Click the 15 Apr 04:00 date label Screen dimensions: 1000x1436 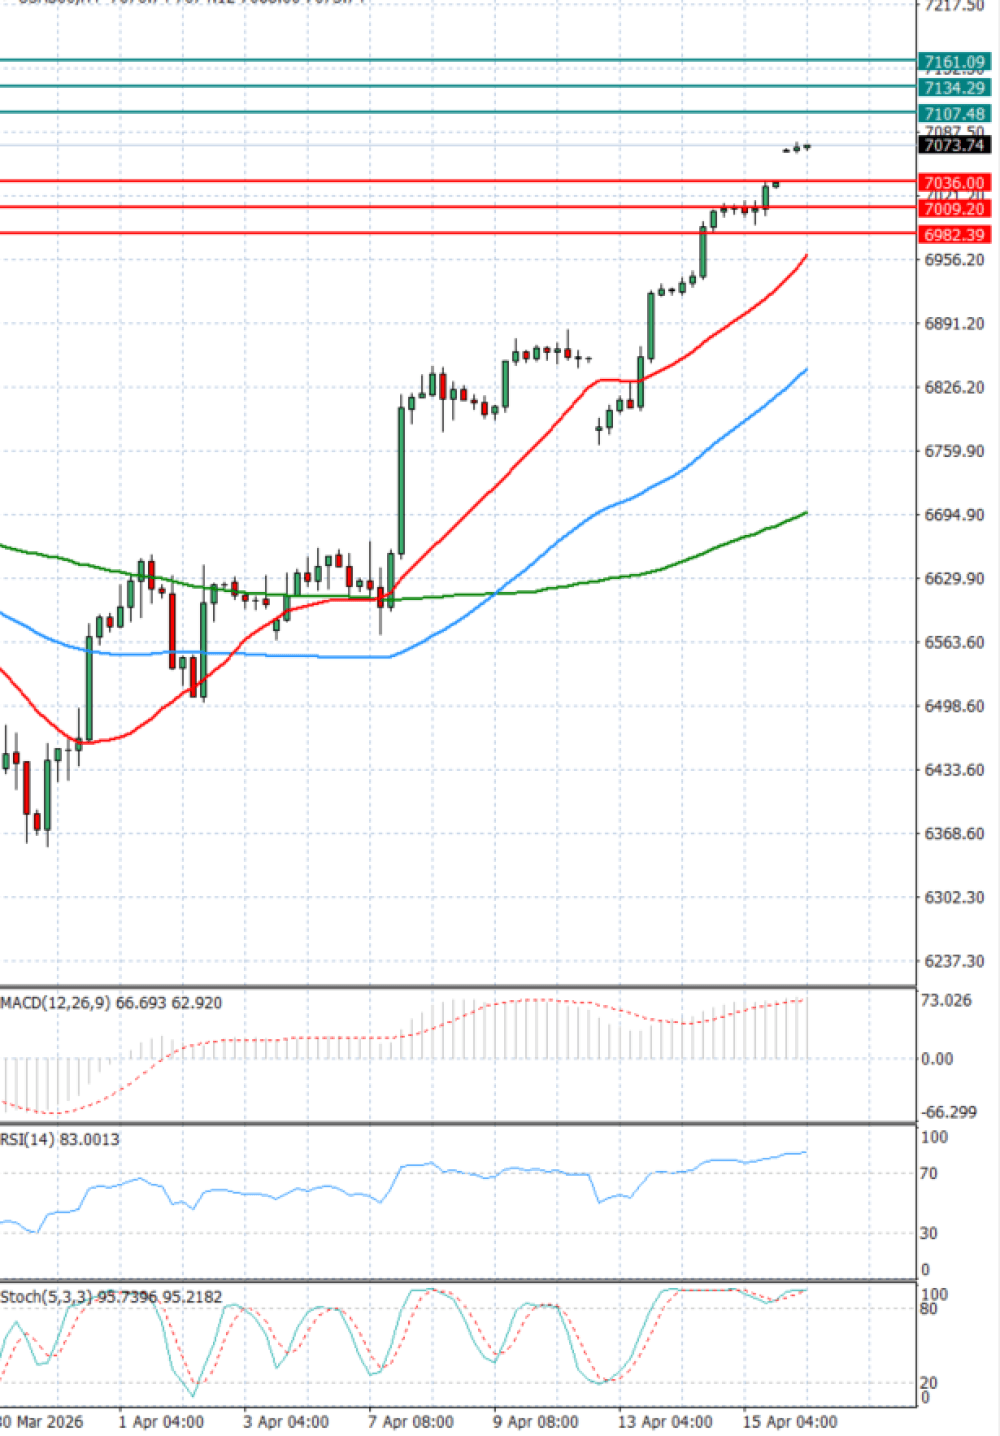pyautogui.click(x=790, y=1421)
